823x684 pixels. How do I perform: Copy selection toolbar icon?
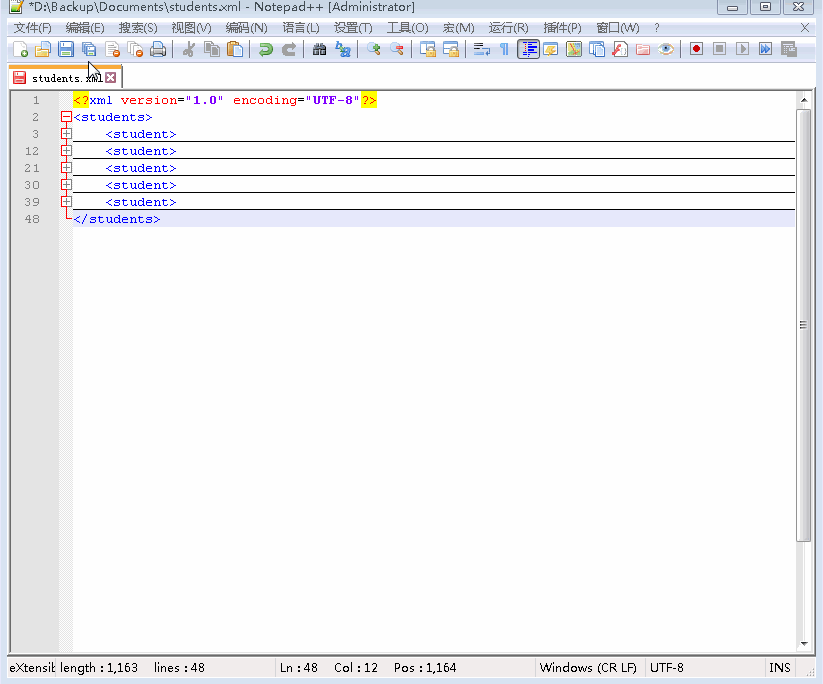pyautogui.click(x=212, y=49)
